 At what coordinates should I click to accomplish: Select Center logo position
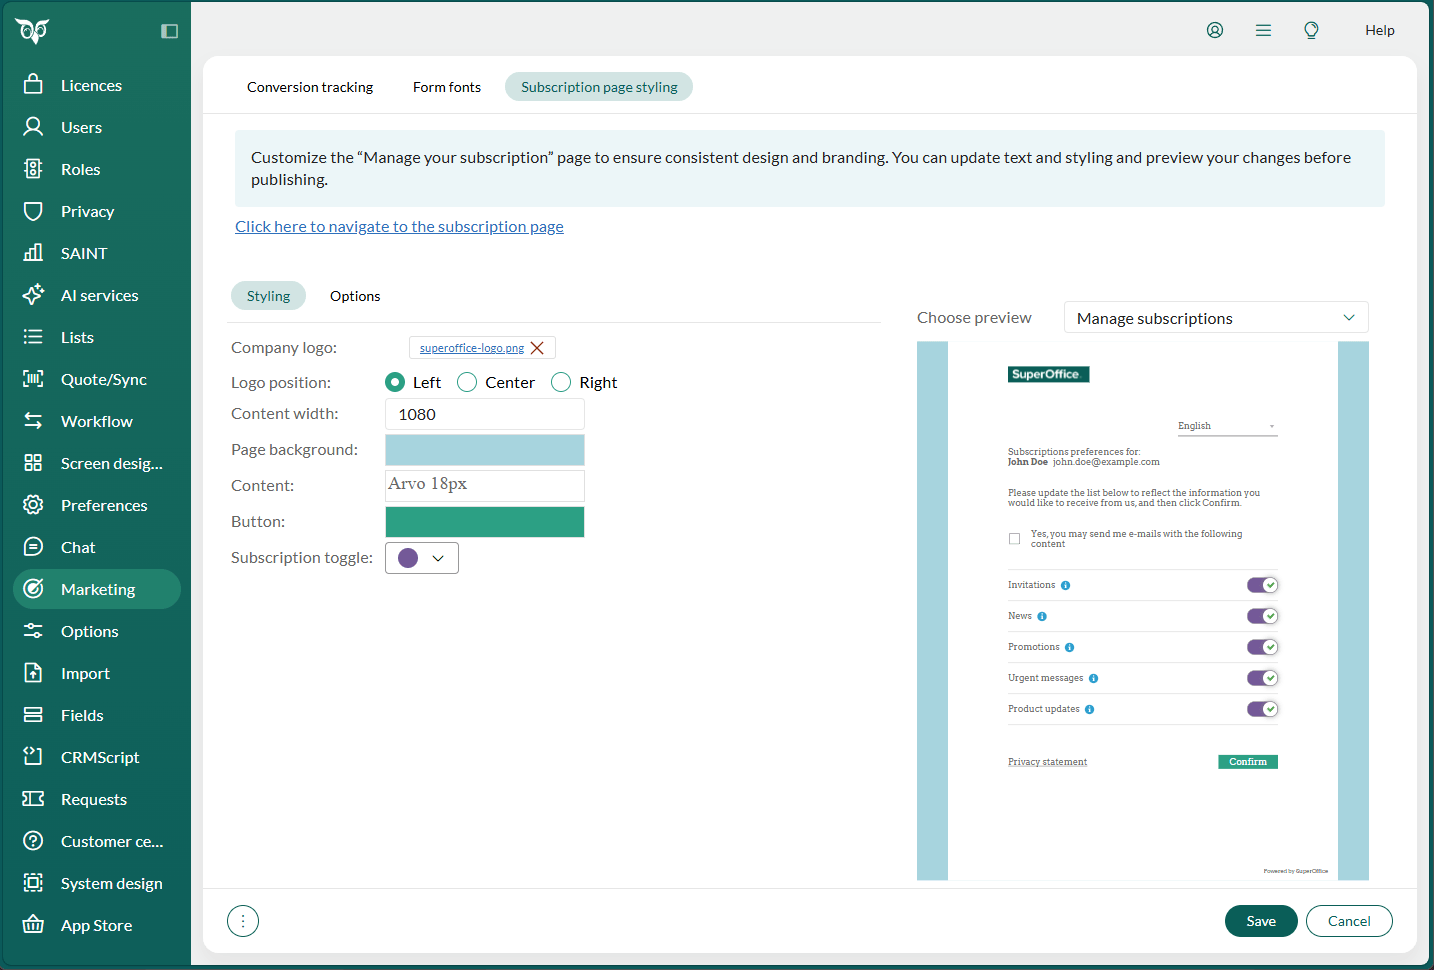coord(467,382)
